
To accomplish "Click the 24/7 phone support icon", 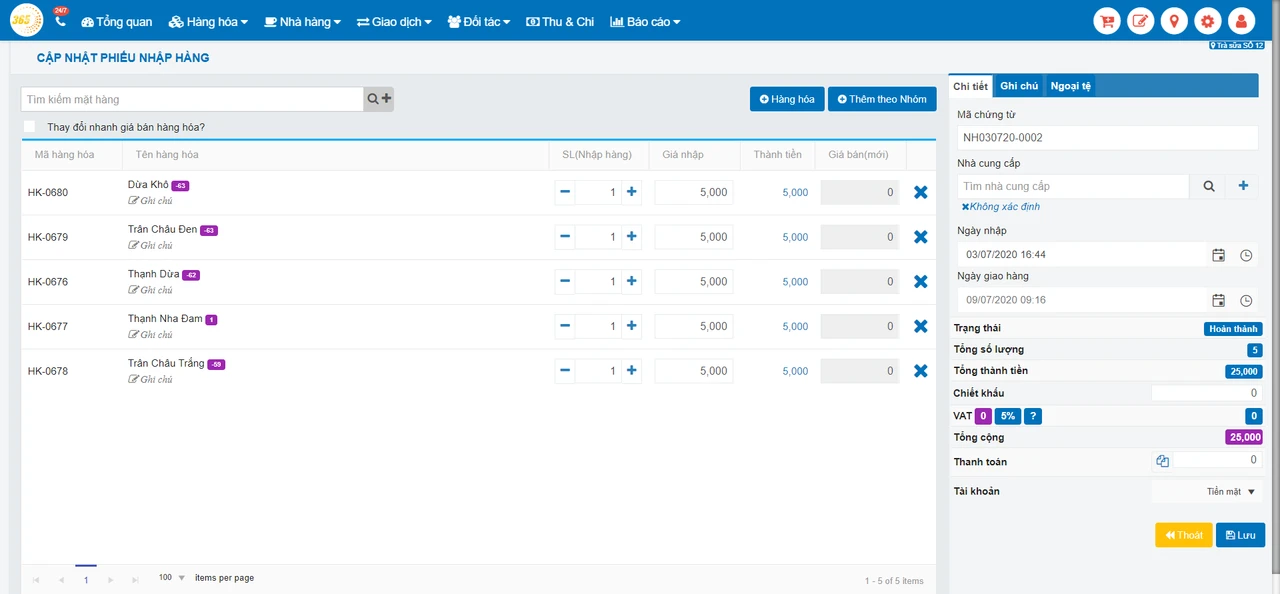I will click(60, 19).
